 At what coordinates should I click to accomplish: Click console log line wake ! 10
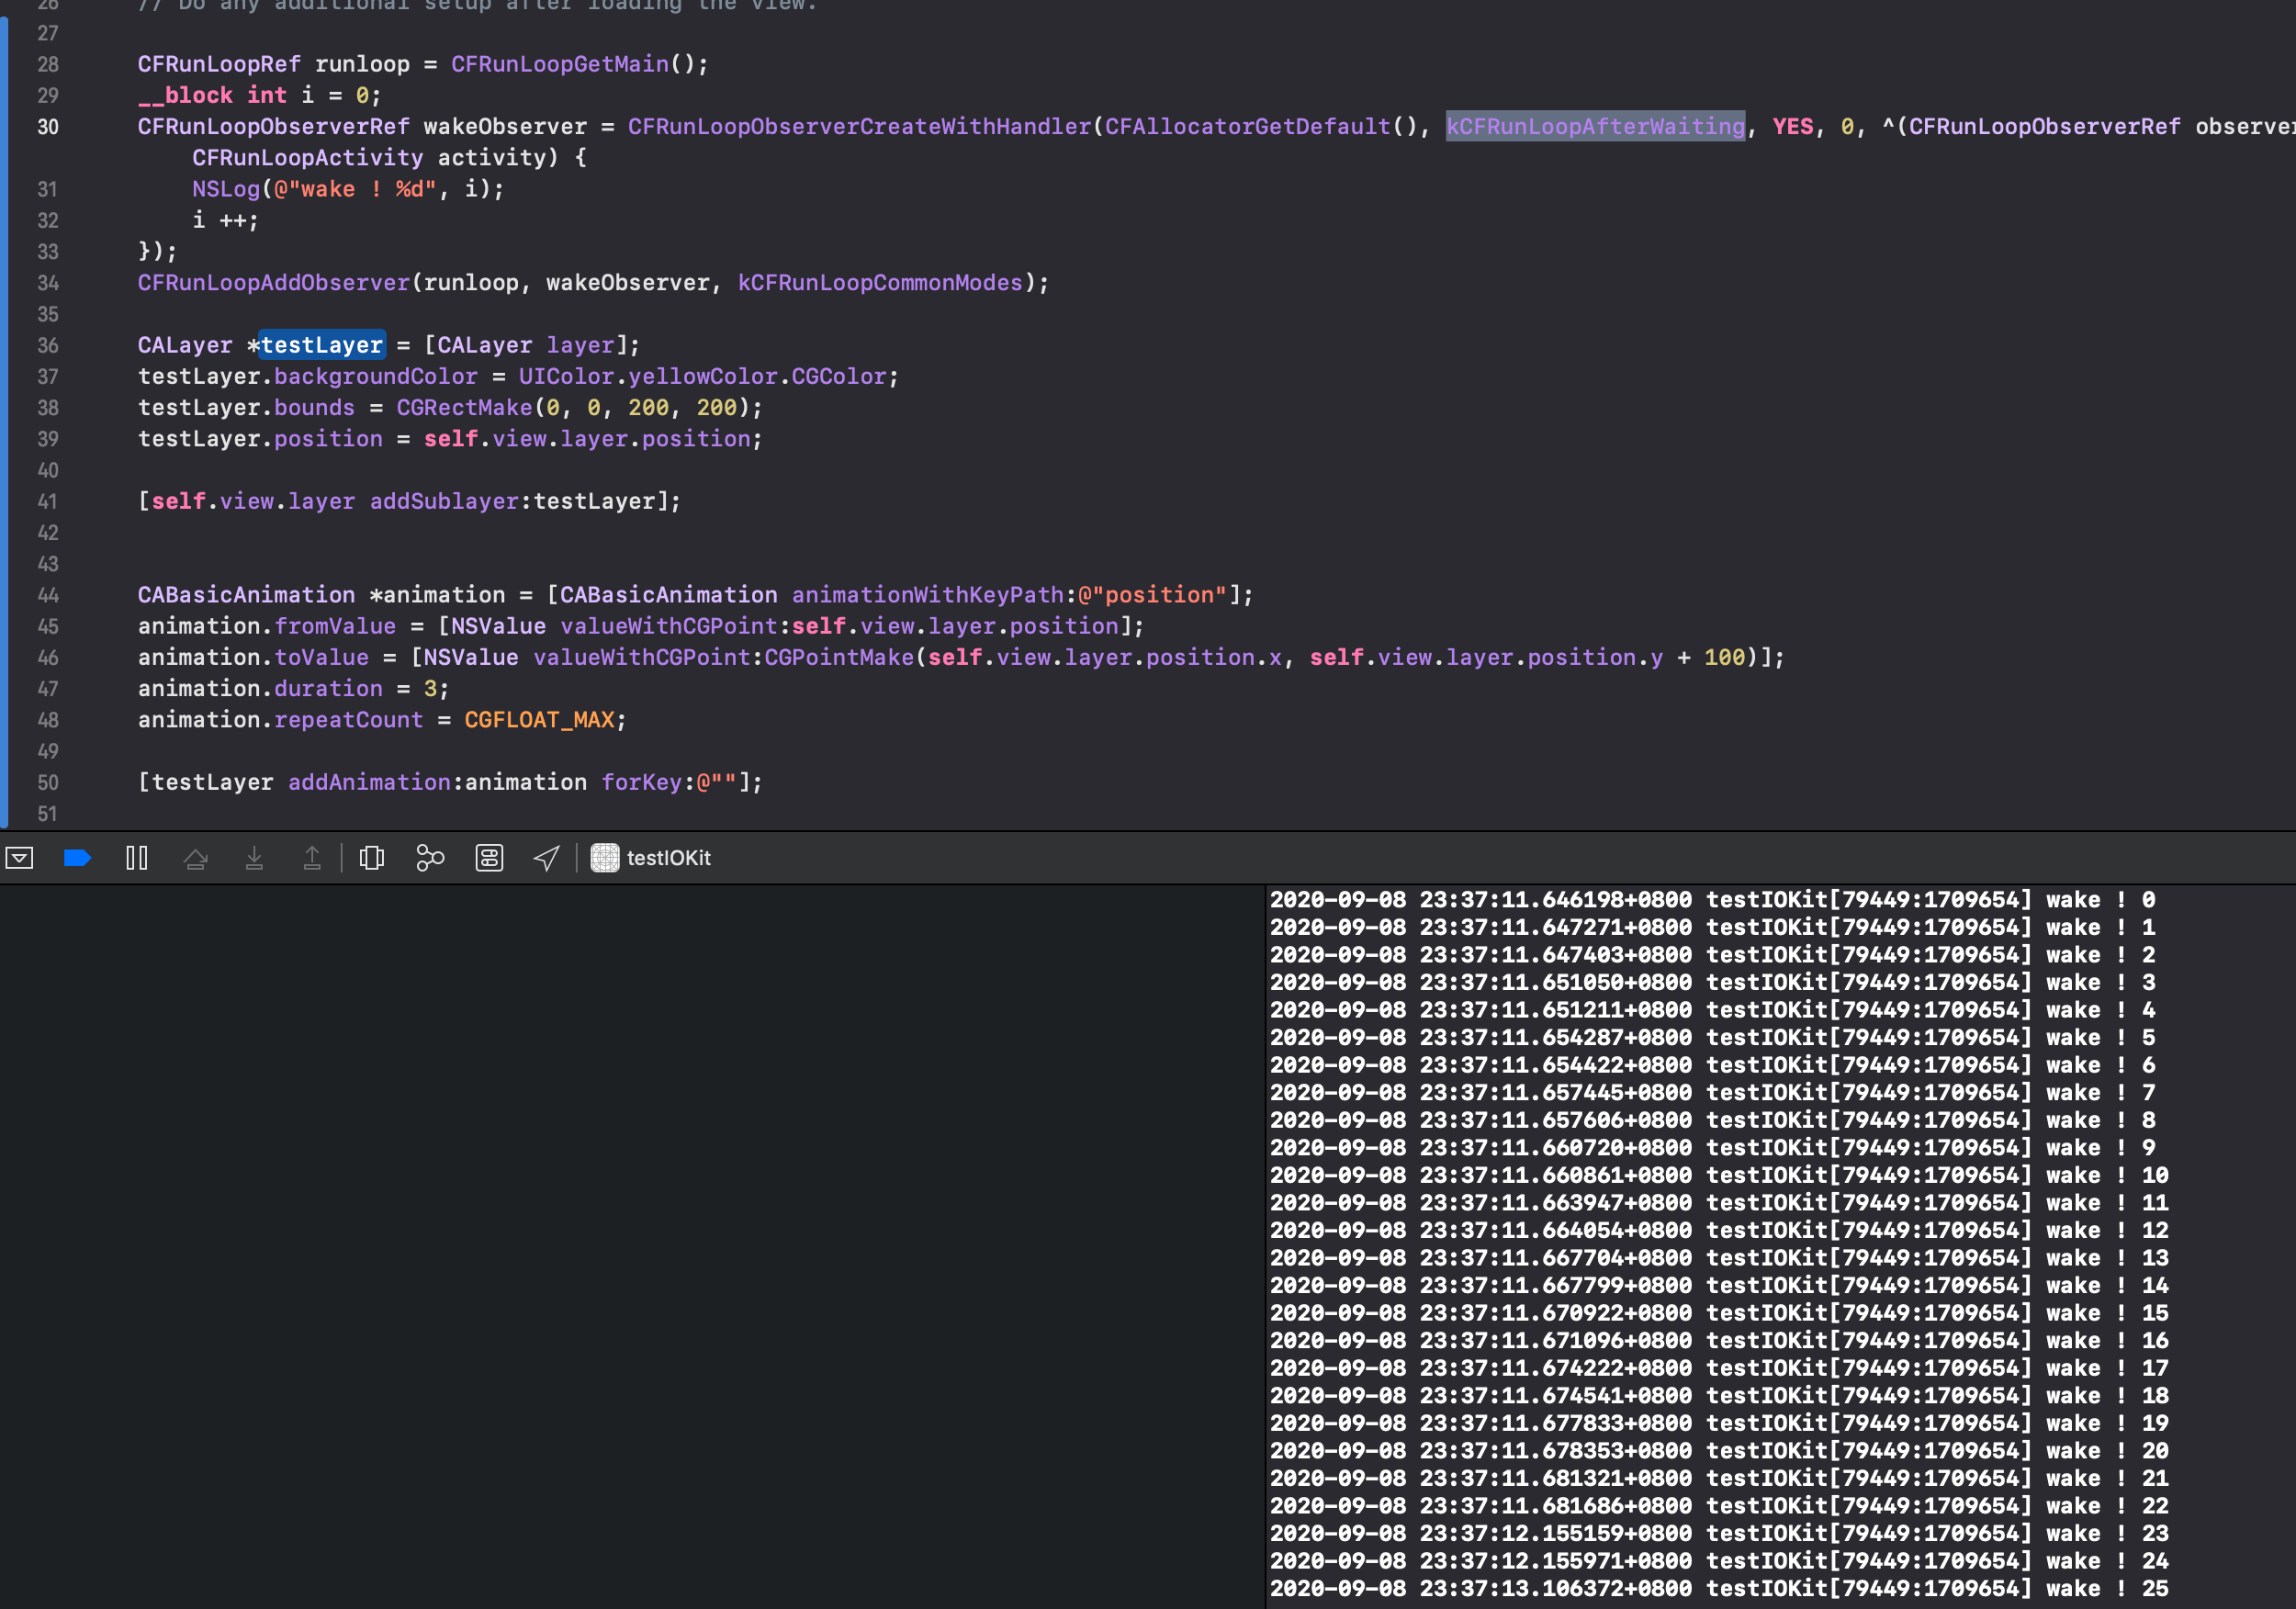(x=1719, y=1175)
